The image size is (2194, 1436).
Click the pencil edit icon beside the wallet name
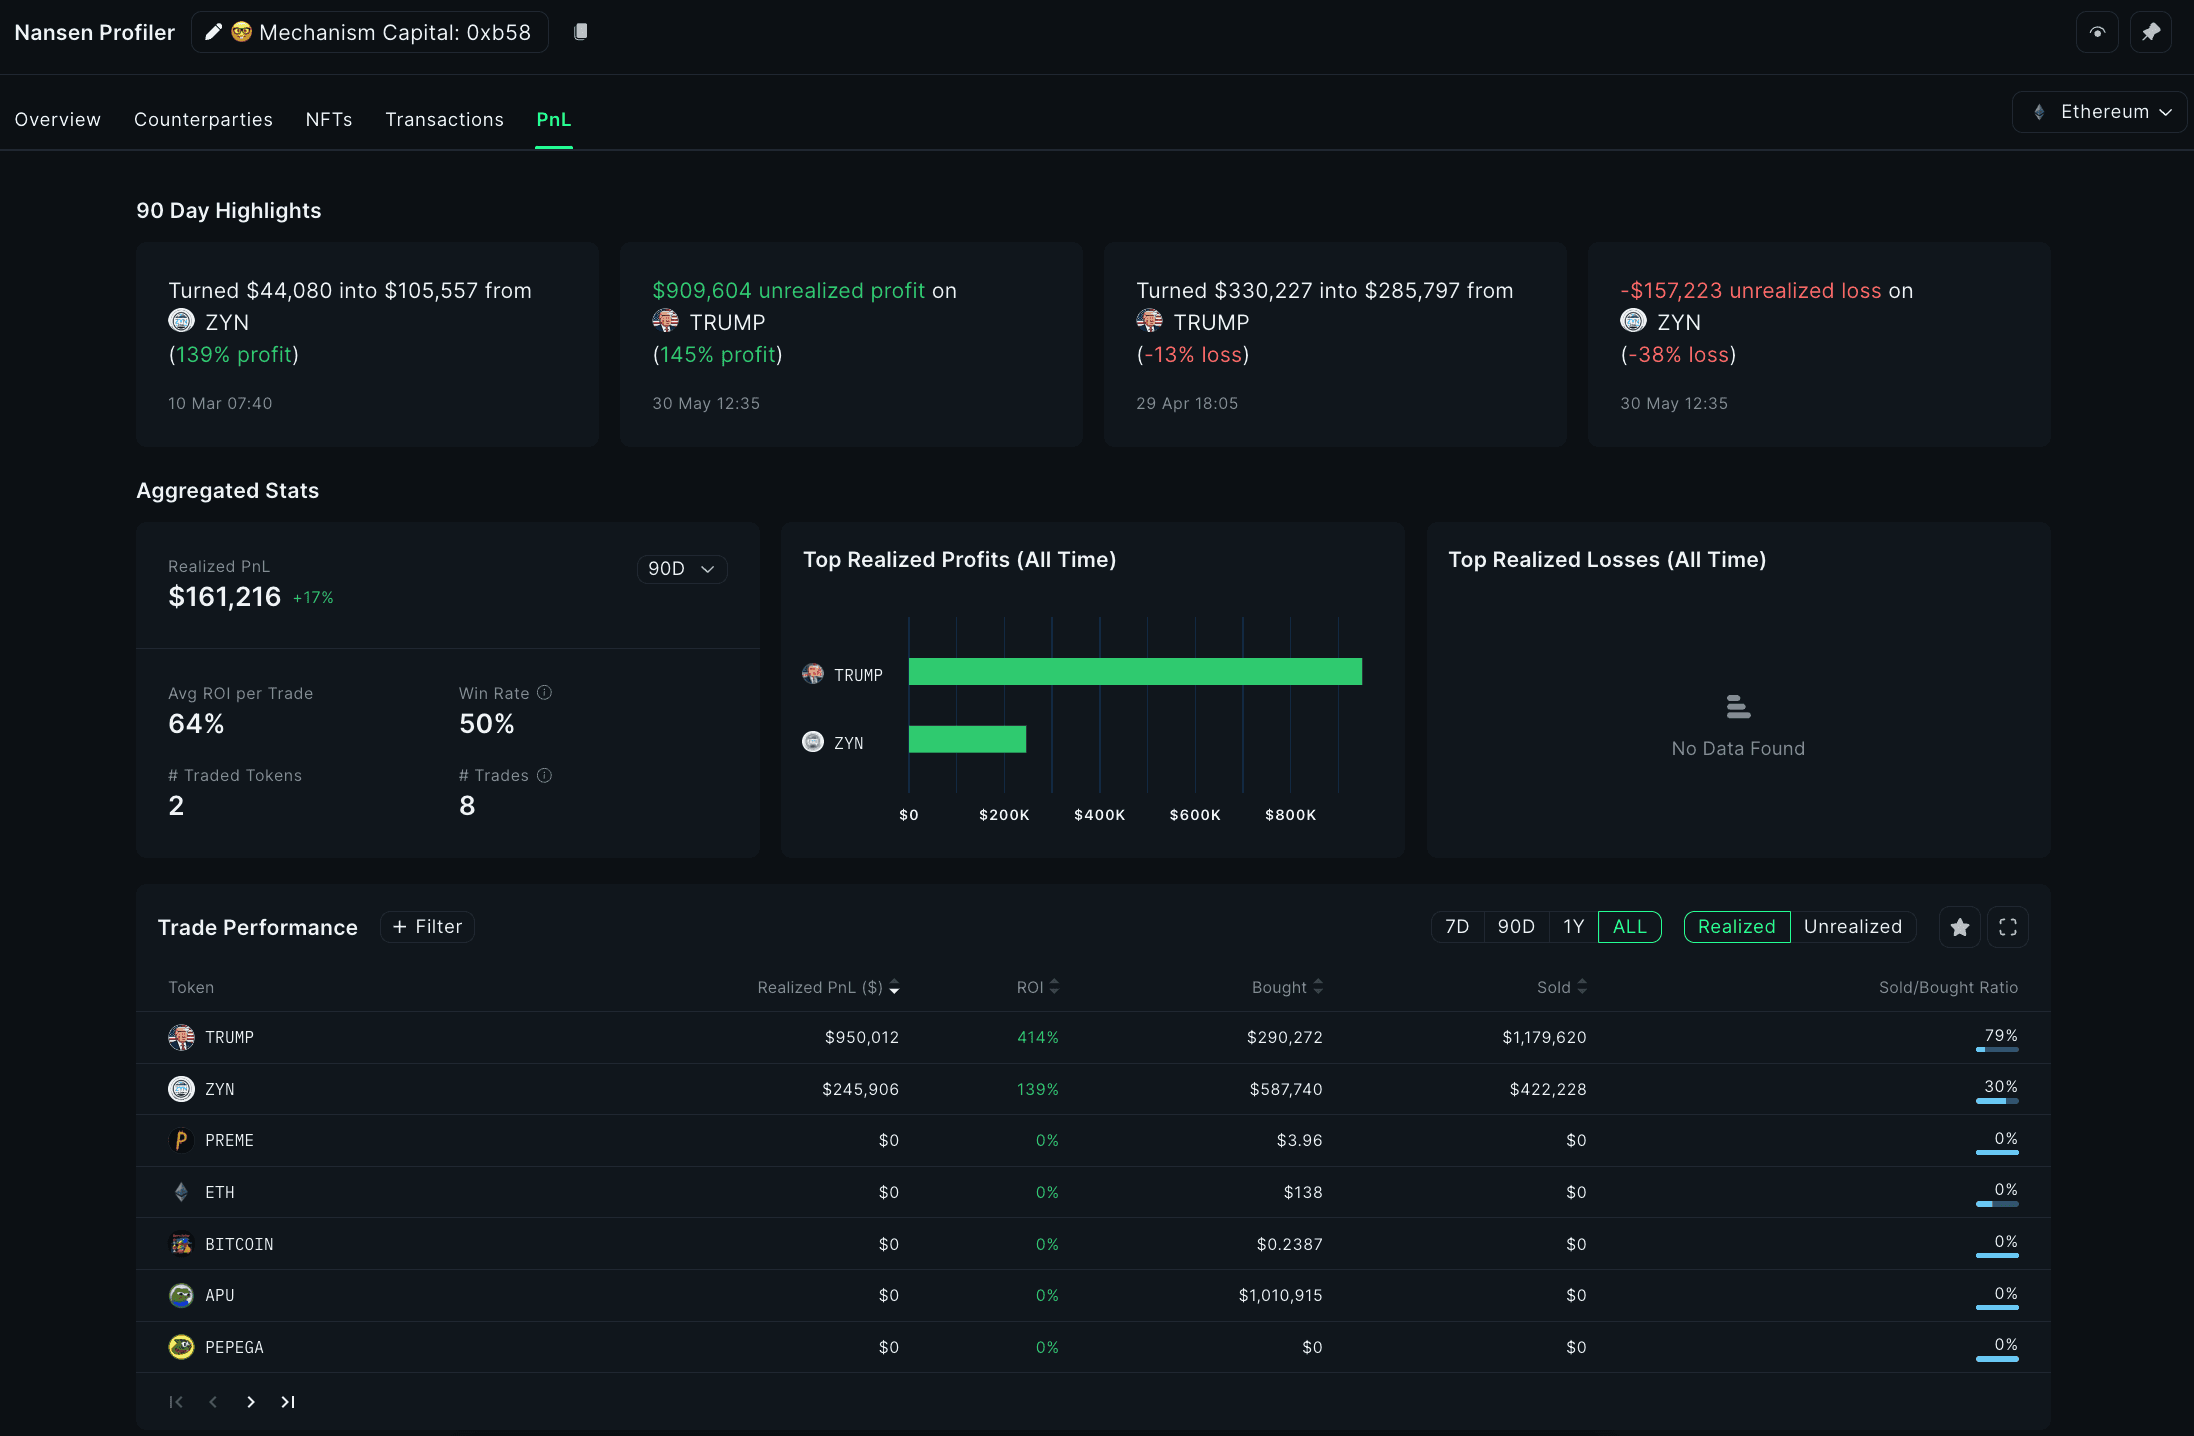point(212,32)
